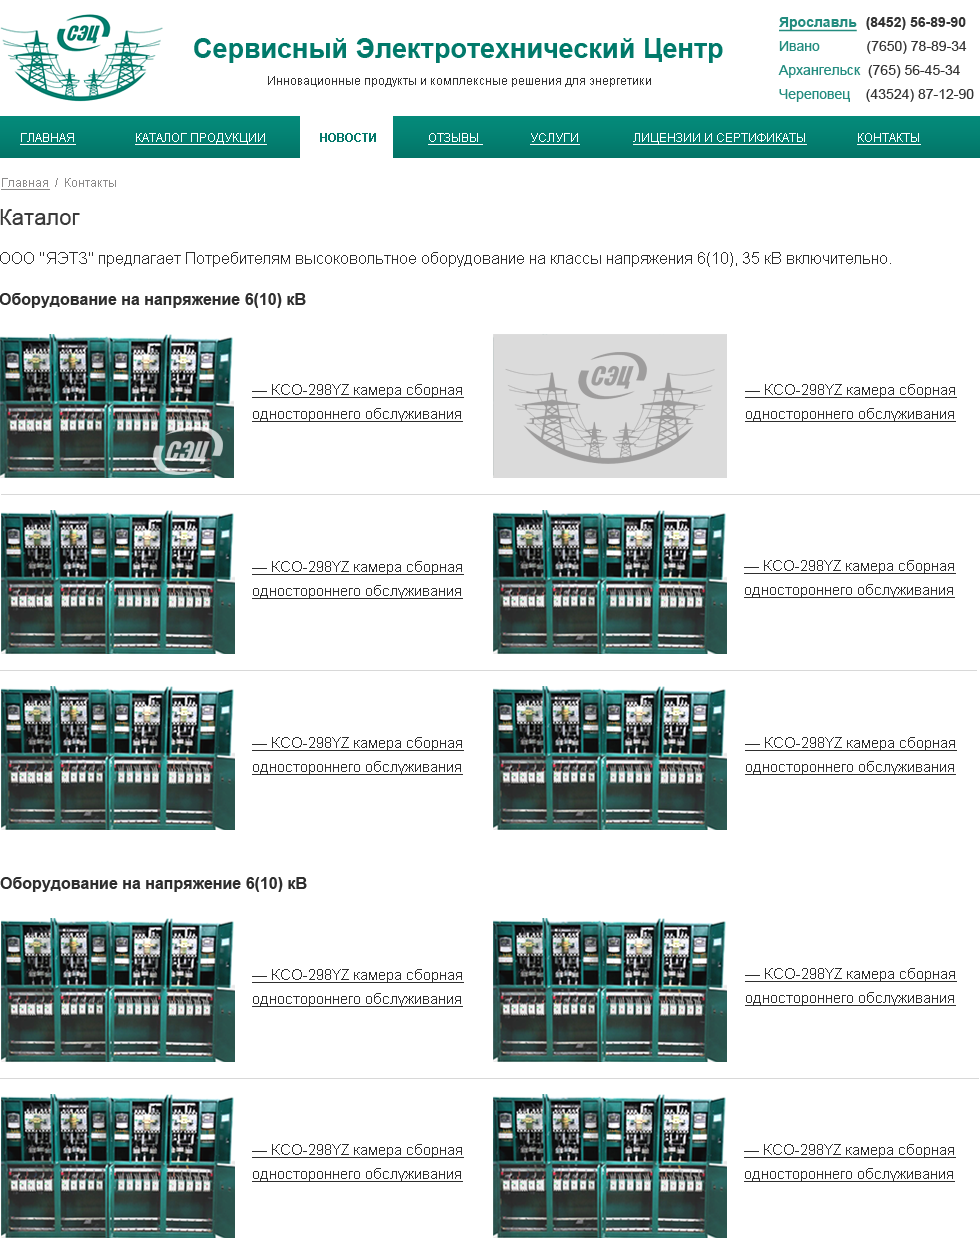
Task: Click the СЭЦ power-line logo in header
Action: click(x=82, y=57)
